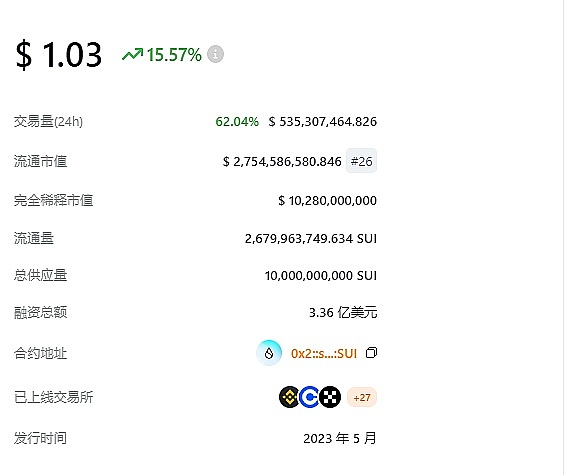The width and height of the screenshot is (564, 475).
Task: Click the green upward trend arrow icon
Action: pos(132,55)
